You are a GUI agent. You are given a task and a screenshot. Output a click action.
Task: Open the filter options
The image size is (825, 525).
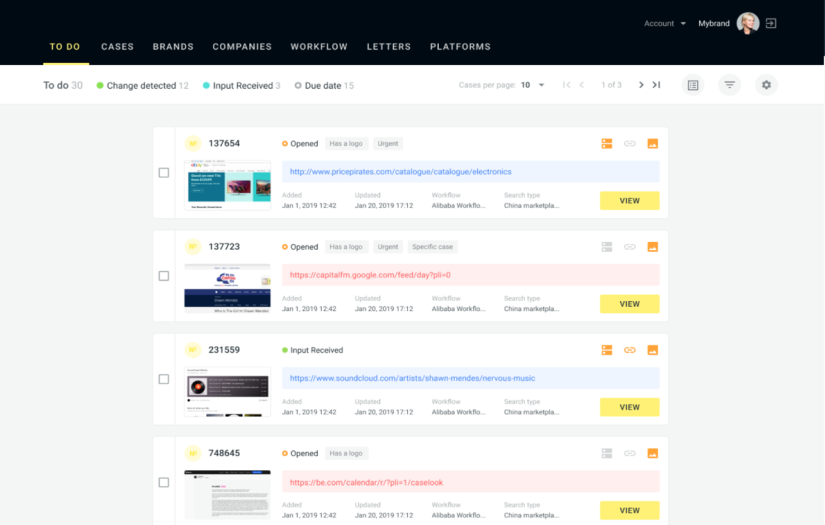point(729,85)
